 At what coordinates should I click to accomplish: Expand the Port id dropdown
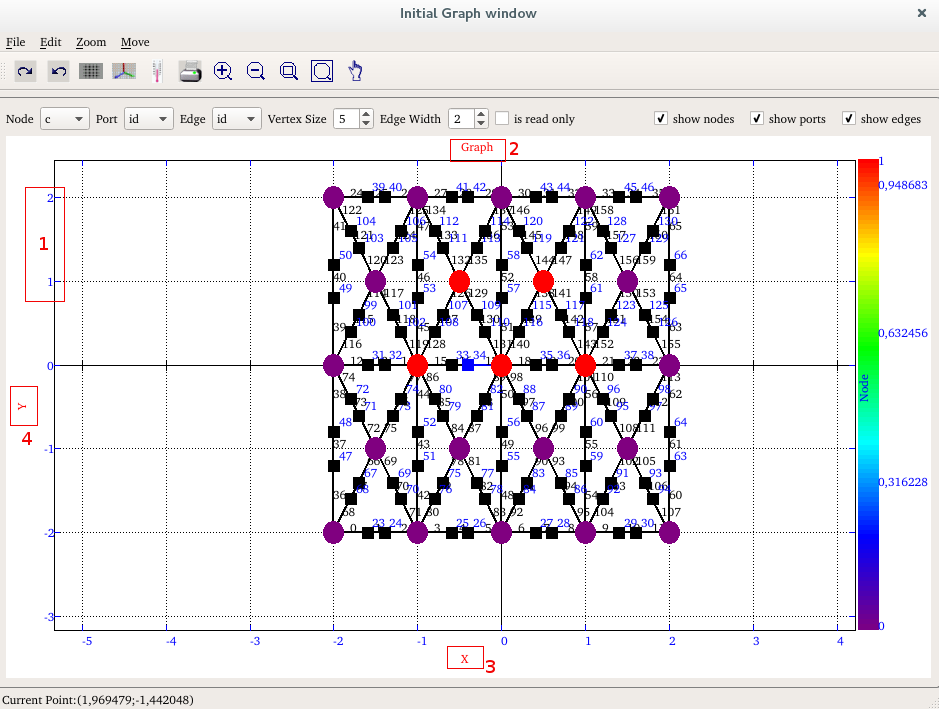click(149, 119)
